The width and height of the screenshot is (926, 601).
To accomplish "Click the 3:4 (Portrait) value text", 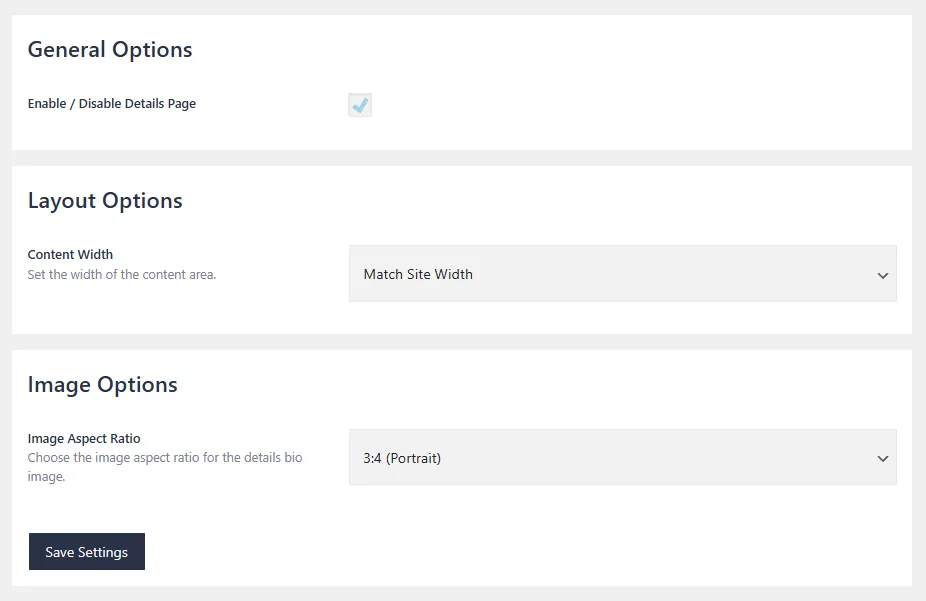I will coord(402,458).
